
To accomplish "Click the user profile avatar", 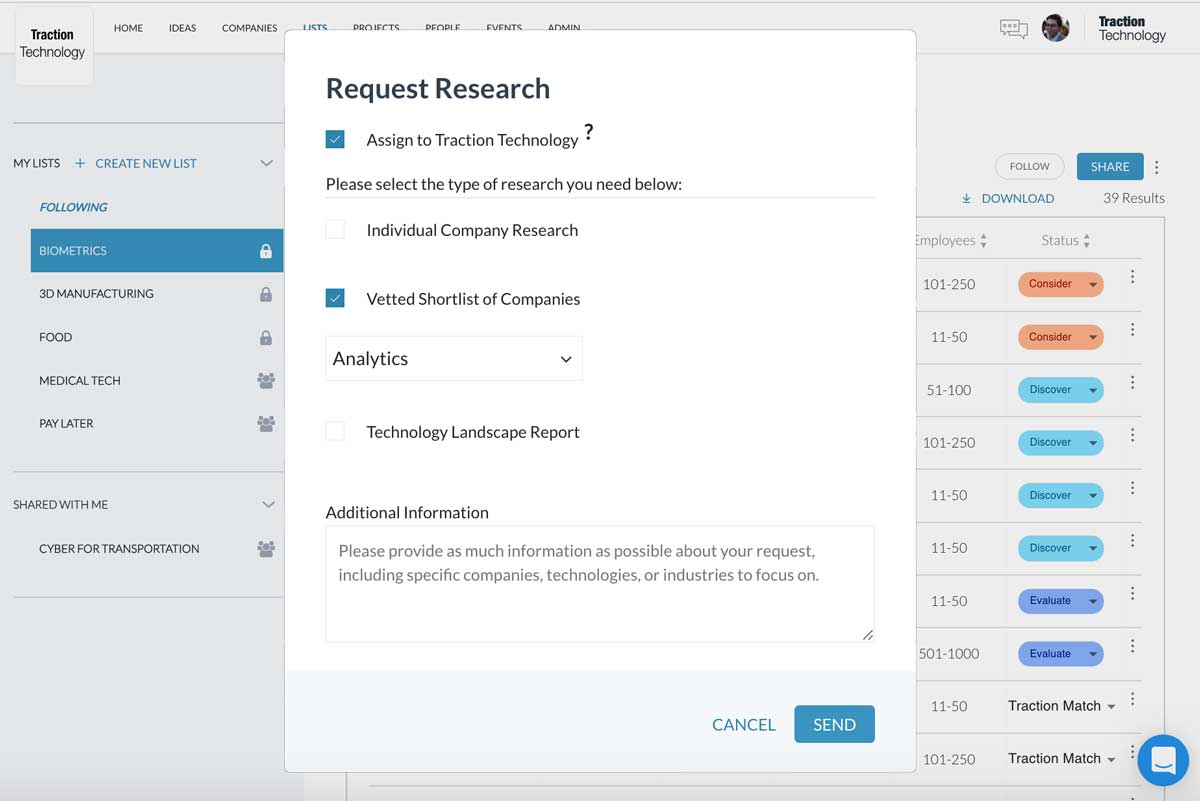I will click(x=1055, y=28).
